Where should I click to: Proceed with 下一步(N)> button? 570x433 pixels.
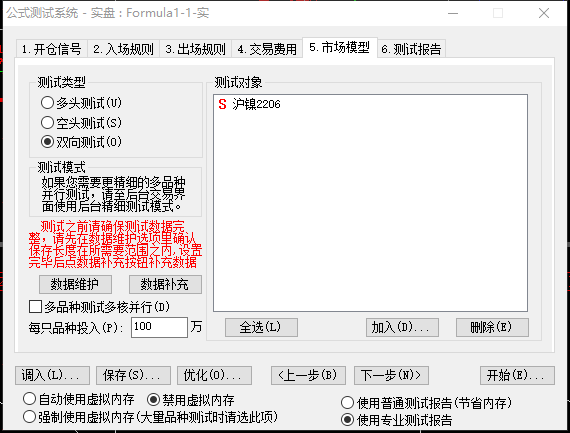click(x=392, y=375)
